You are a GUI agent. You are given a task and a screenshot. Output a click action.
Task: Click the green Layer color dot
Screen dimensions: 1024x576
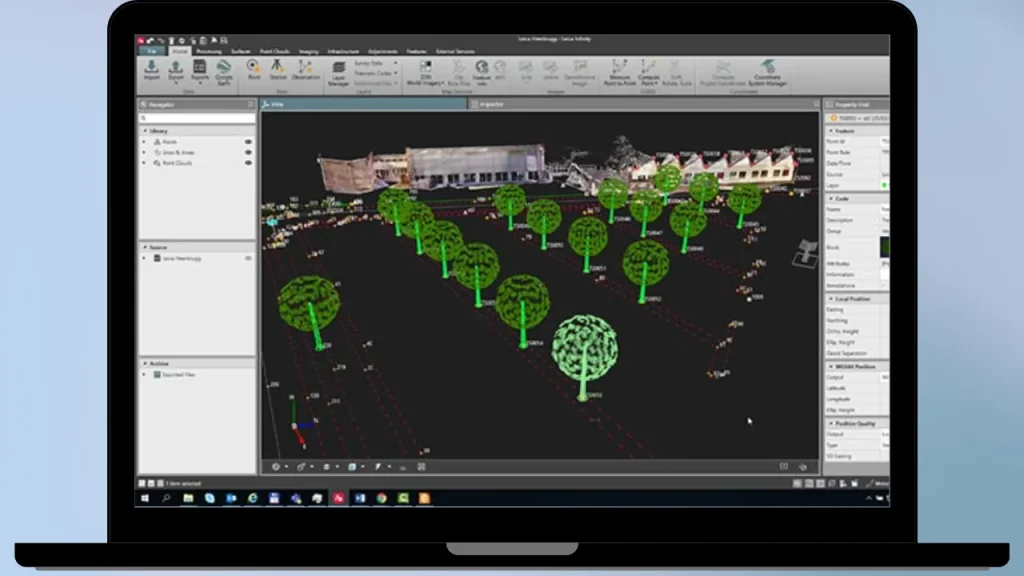click(885, 185)
